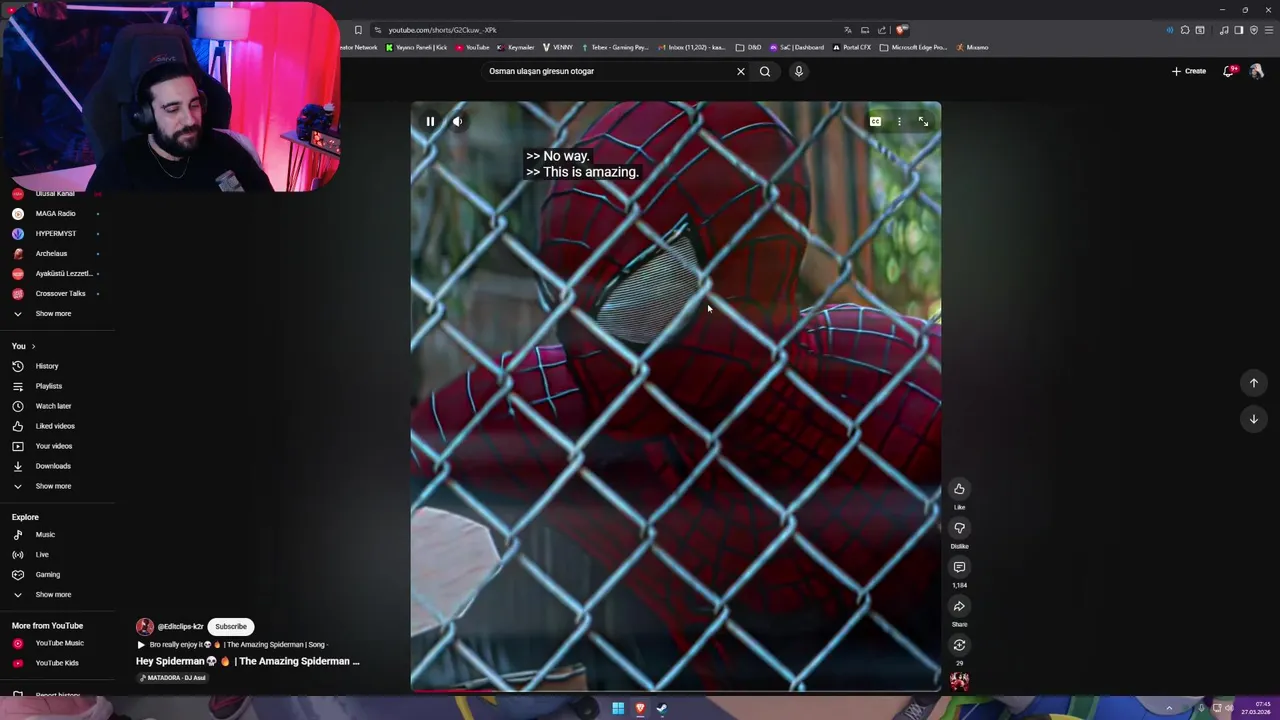The width and height of the screenshot is (1280, 720).
Task: Open the account avatar menu
Action: [1257, 71]
